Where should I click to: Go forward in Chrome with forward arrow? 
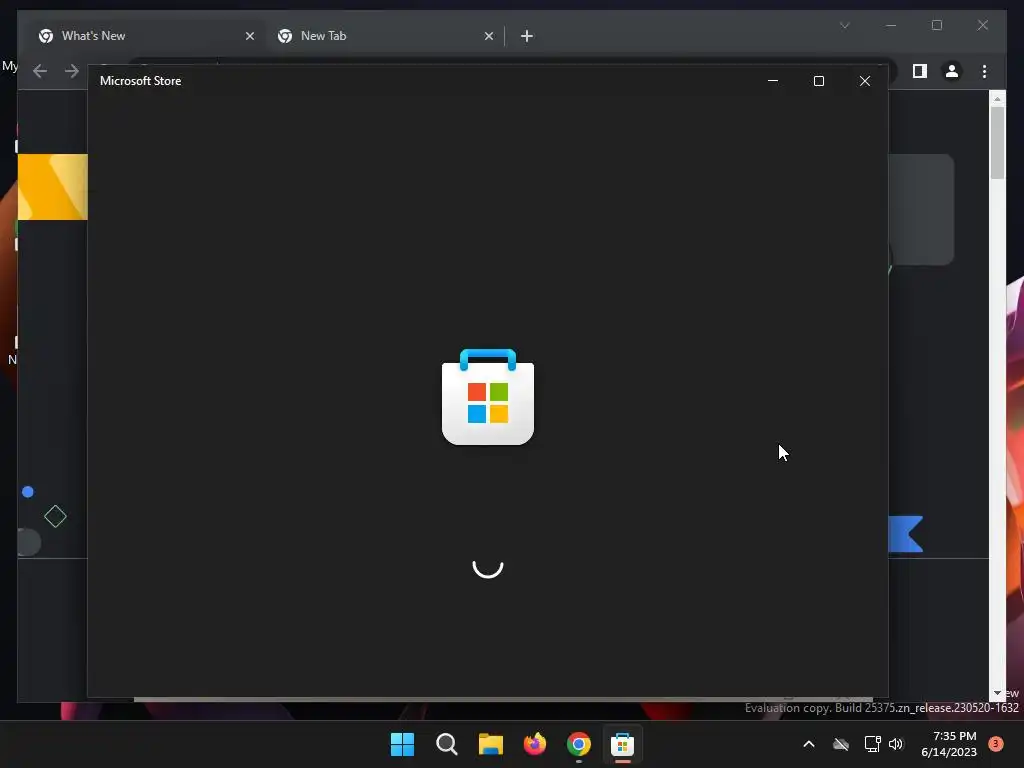coord(72,71)
